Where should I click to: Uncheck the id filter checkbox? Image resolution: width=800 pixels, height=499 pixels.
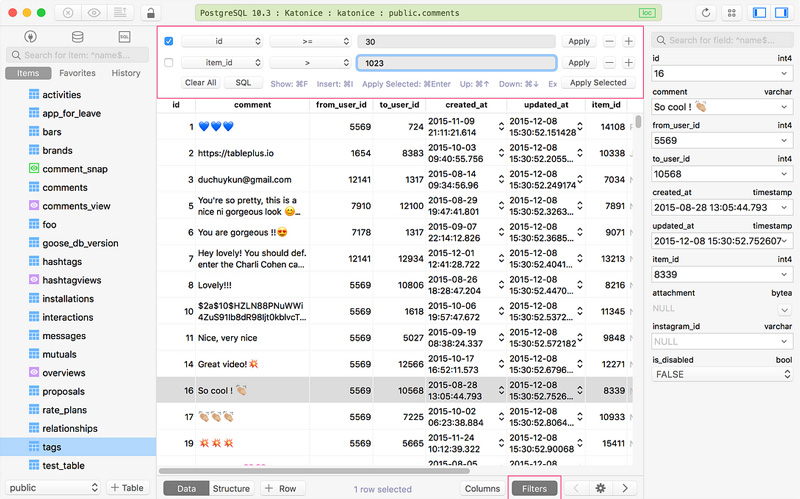point(168,41)
